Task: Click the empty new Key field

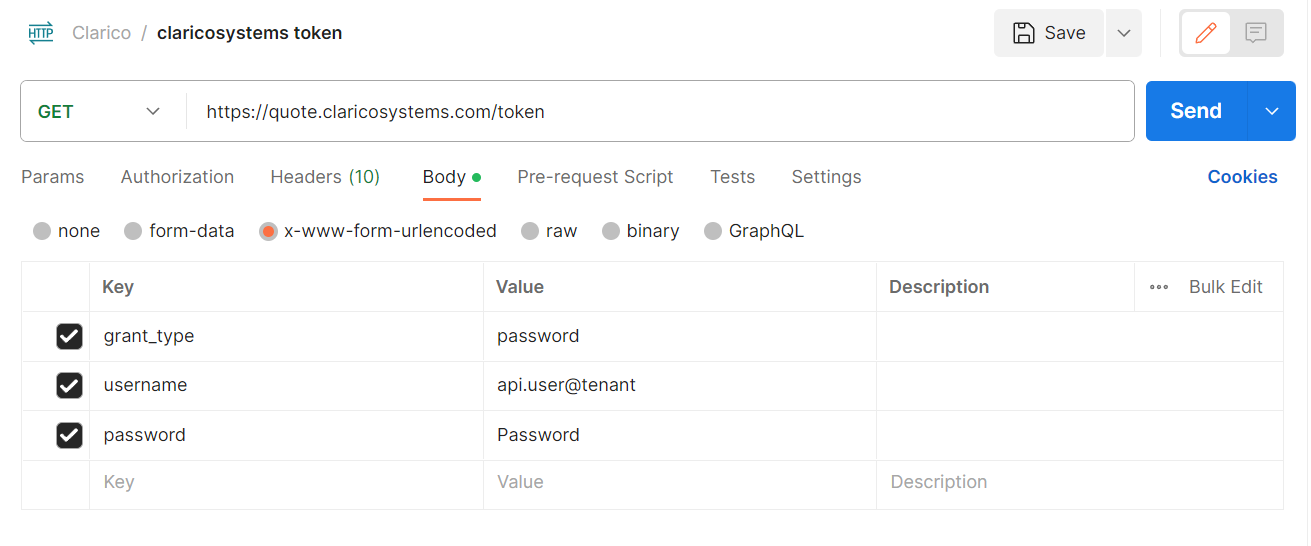Action: click(x=286, y=484)
